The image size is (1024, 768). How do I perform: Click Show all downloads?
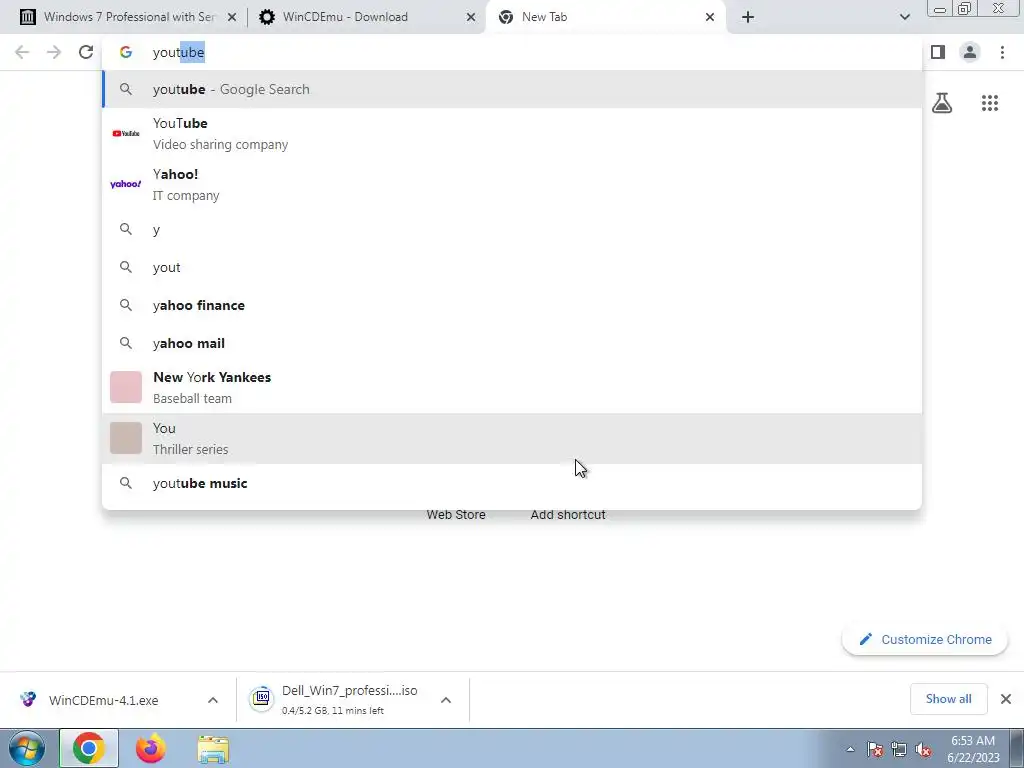(948, 699)
